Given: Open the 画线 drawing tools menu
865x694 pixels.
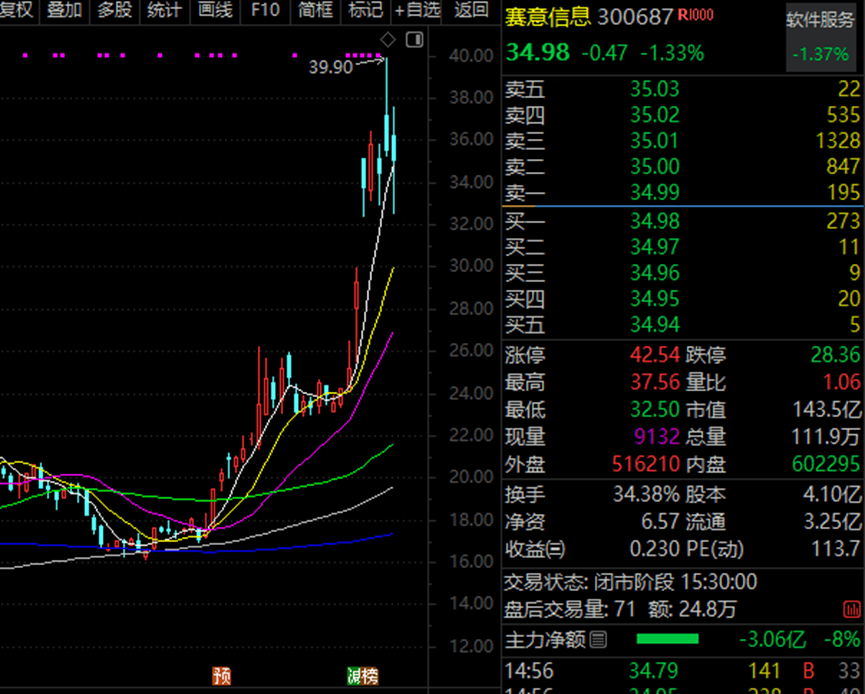Looking at the screenshot, I should coord(215,11).
